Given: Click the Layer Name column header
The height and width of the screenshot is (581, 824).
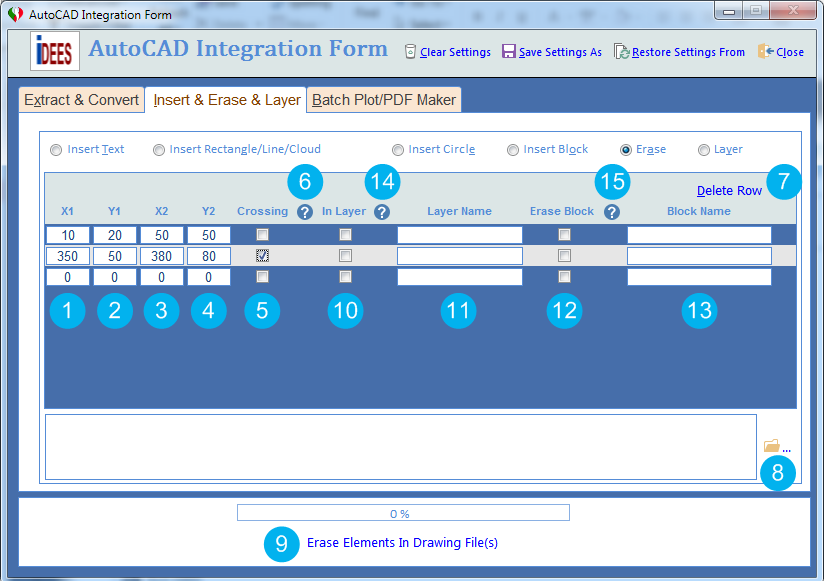Looking at the screenshot, I should (x=459, y=211).
